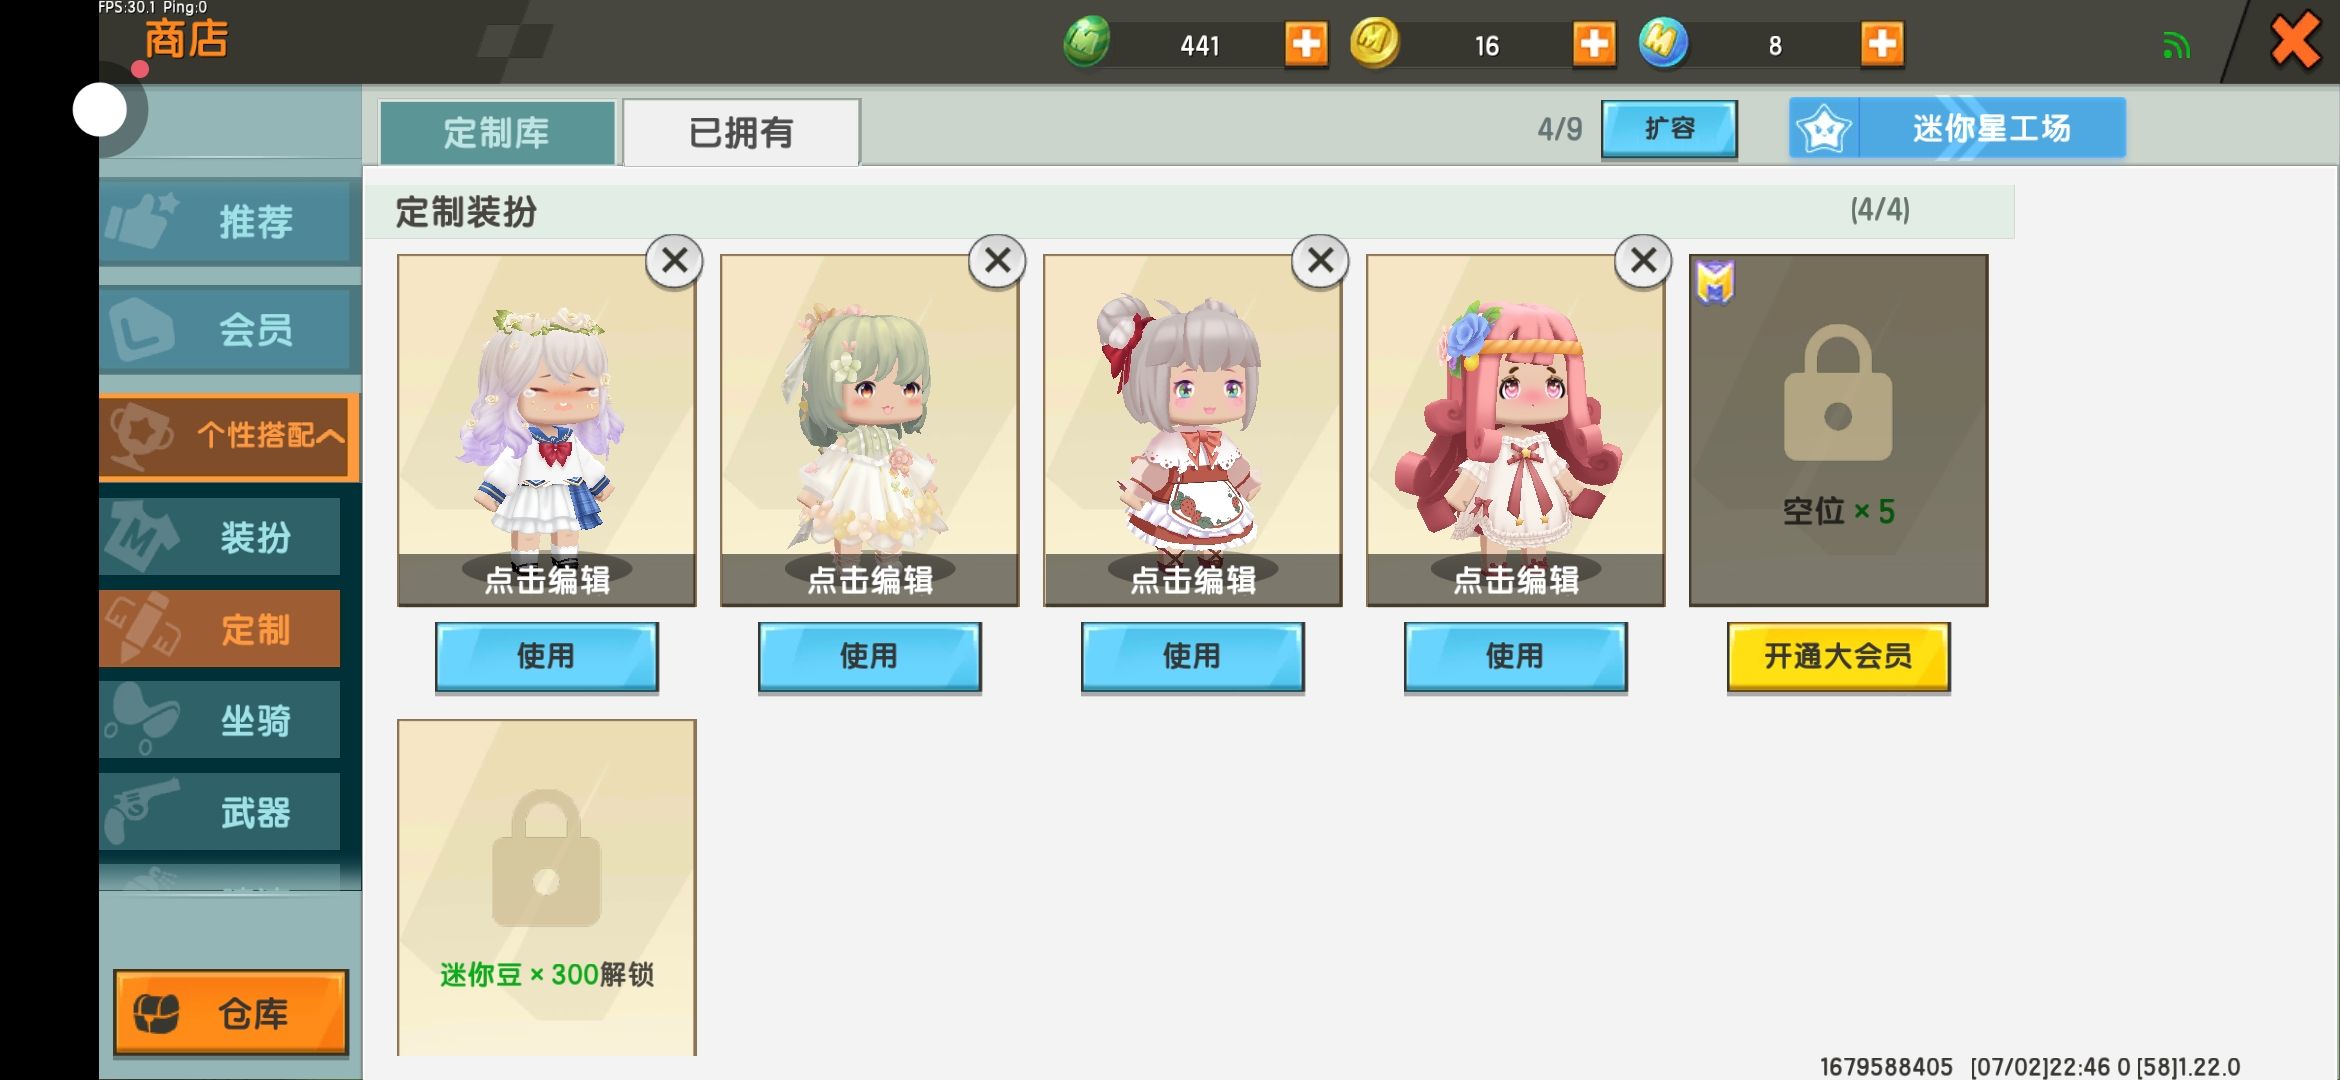This screenshot has height=1080, width=2340.
Task: Click 扩容 to expand outfit slots
Action: click(1669, 129)
